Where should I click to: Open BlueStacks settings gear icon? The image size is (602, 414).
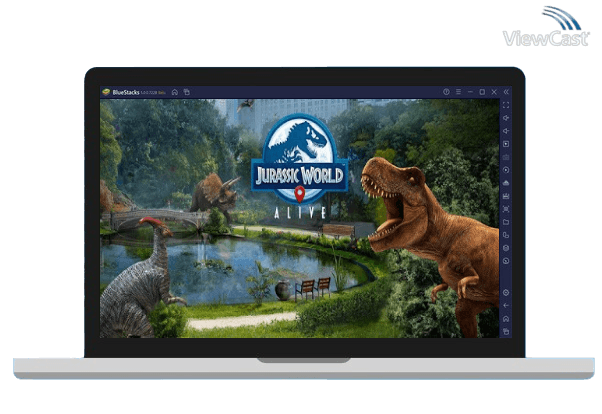[506, 293]
